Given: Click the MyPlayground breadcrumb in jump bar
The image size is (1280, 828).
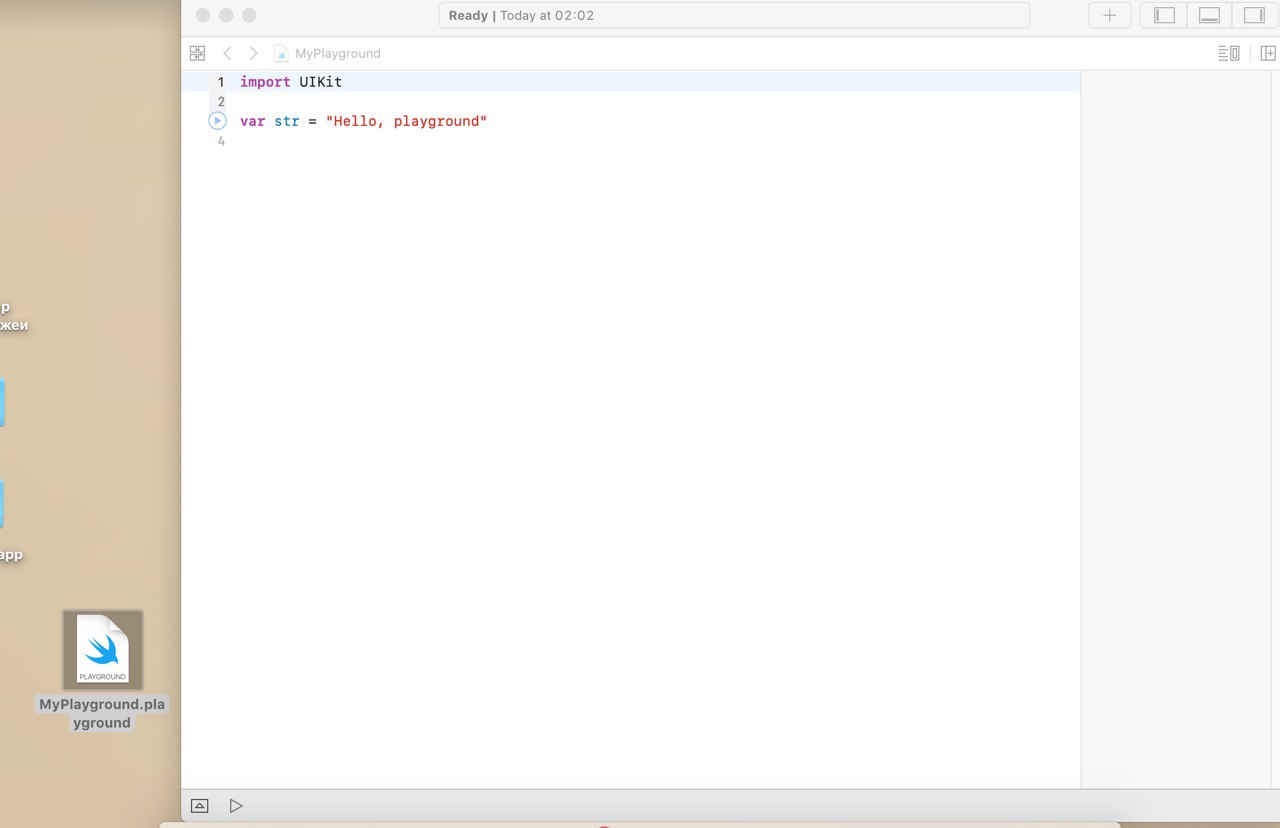Looking at the screenshot, I should coord(328,53).
